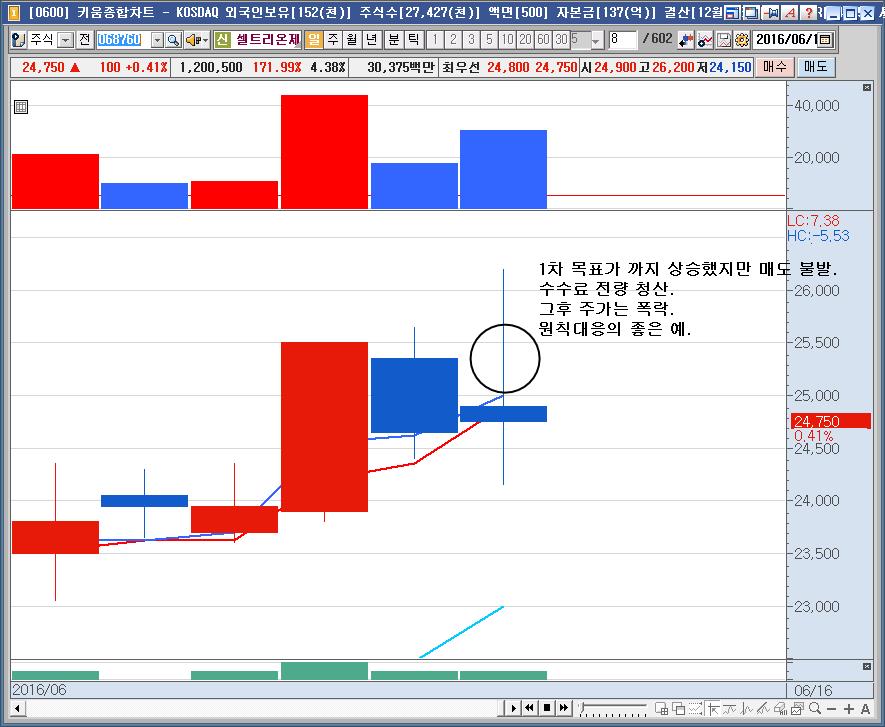
Task: Select interval button 3
Action: click(471, 40)
